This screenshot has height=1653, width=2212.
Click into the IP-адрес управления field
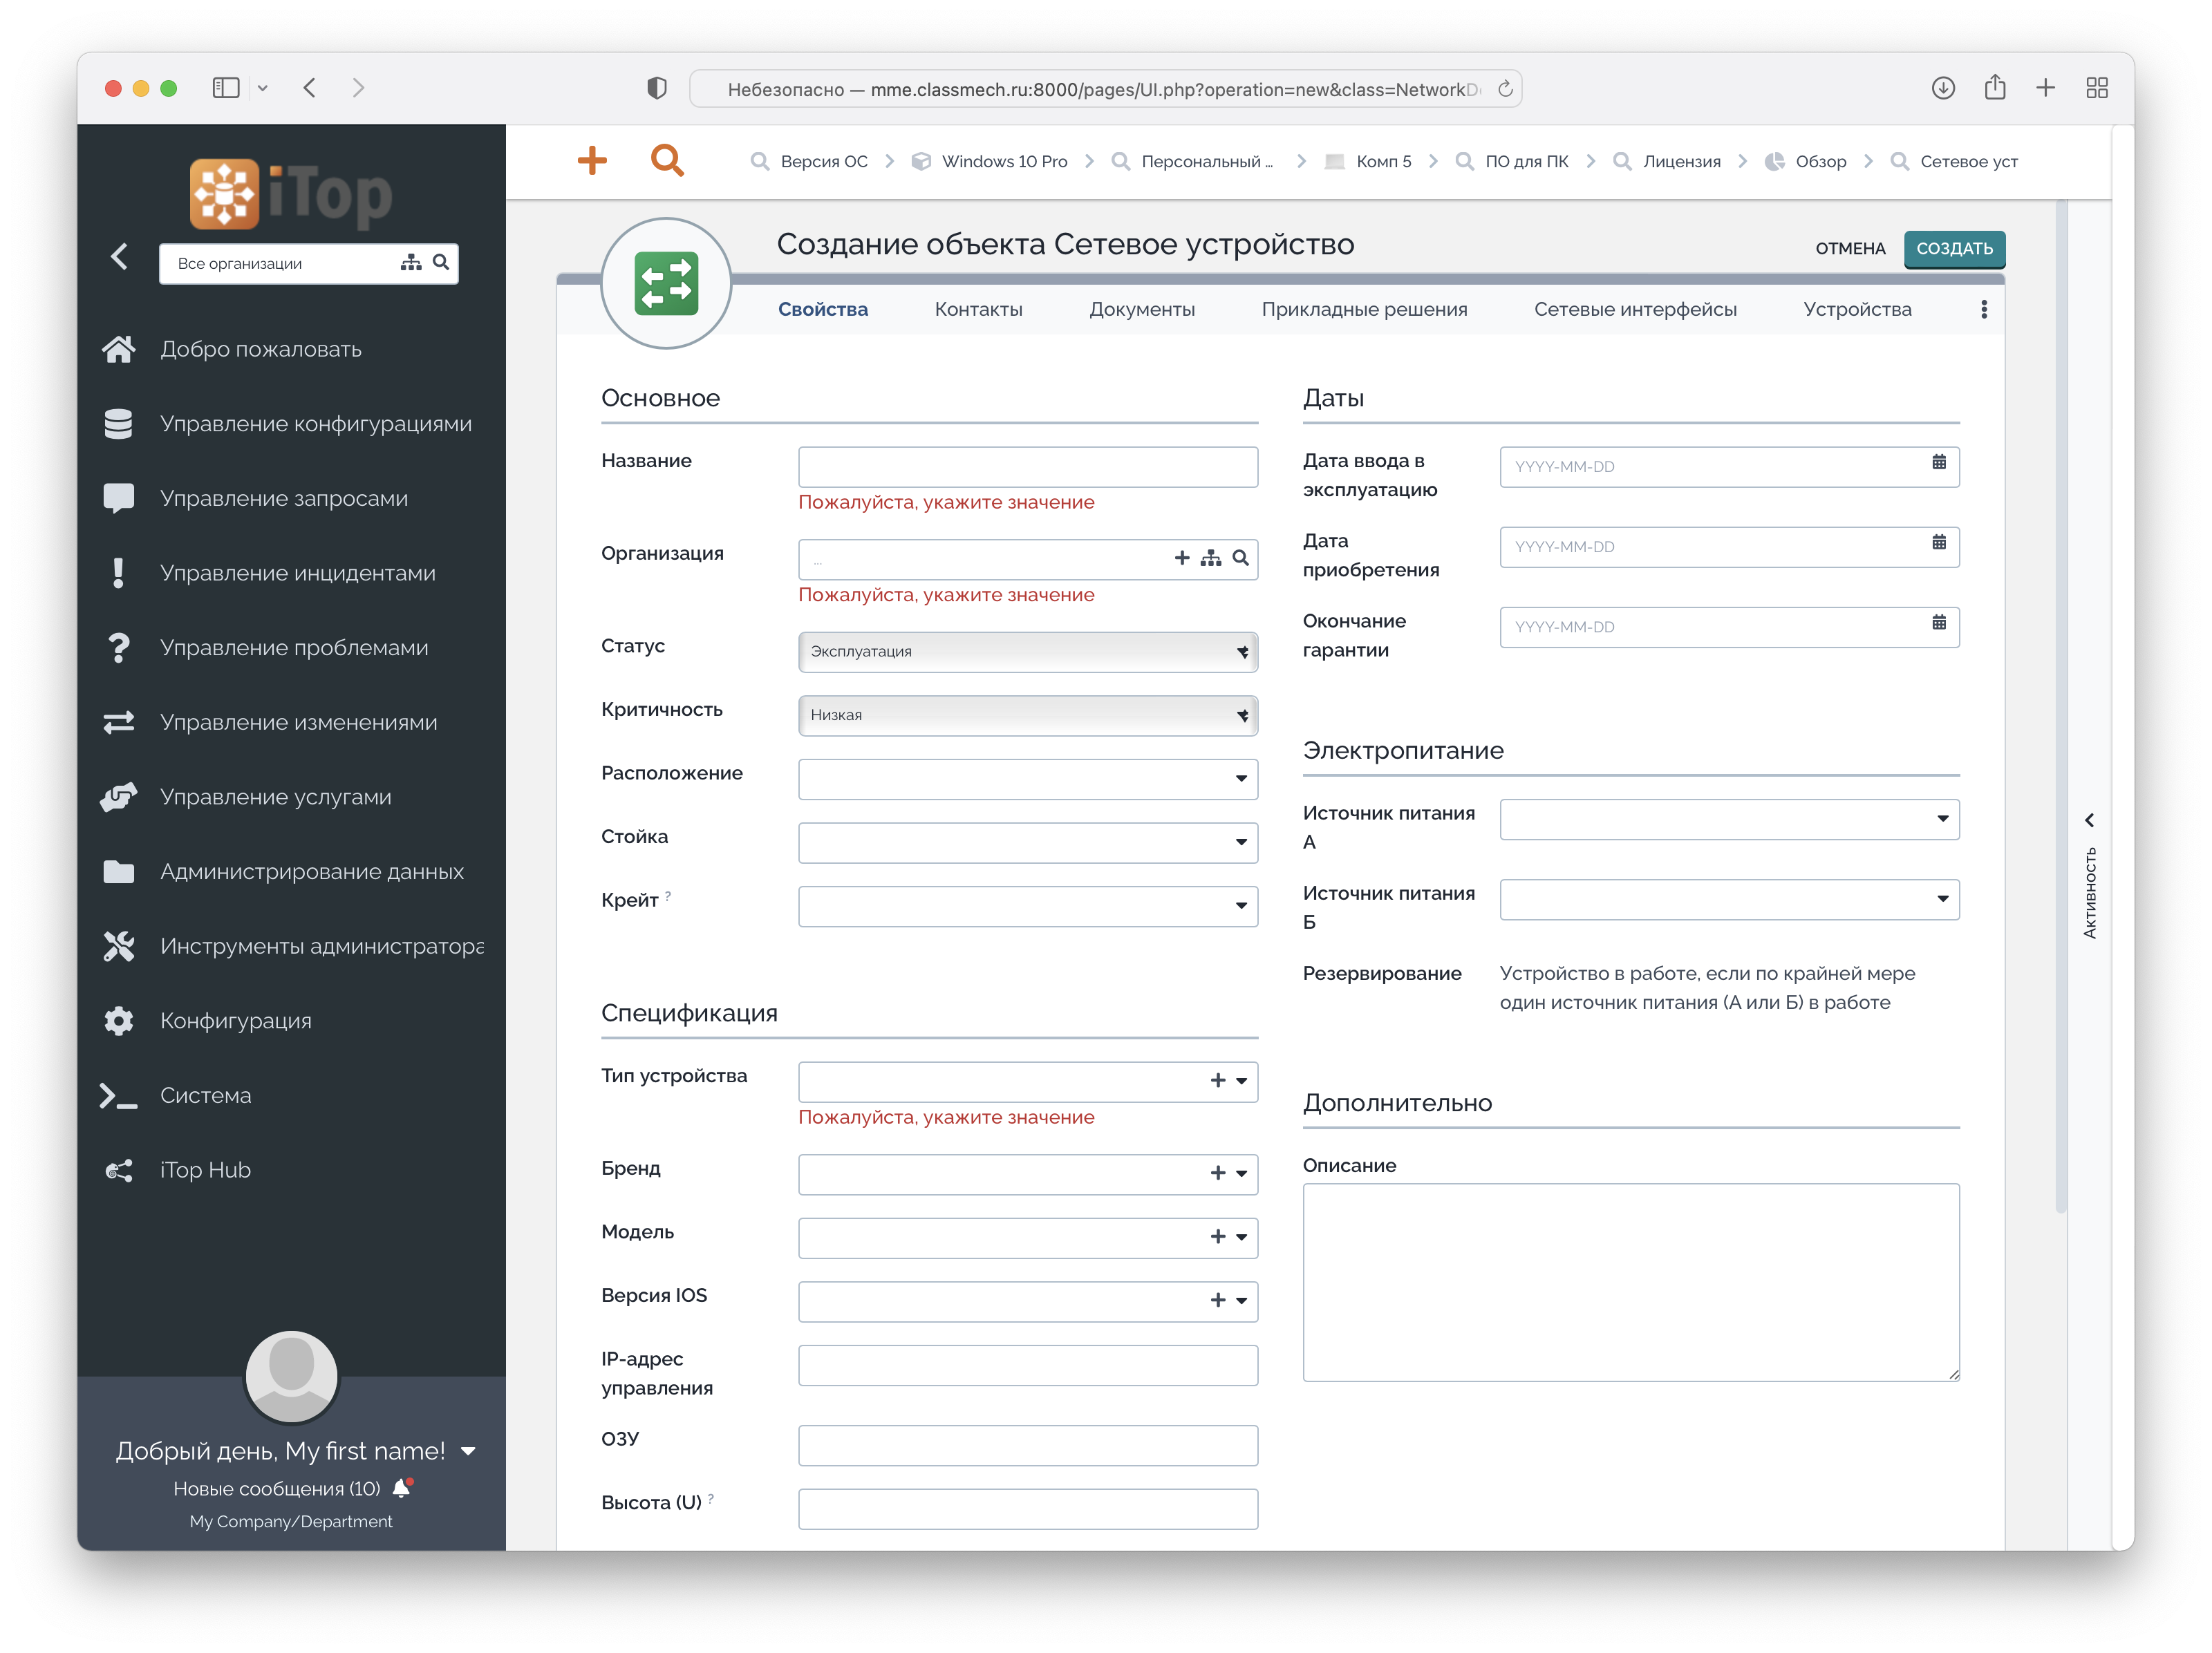[x=1028, y=1365]
